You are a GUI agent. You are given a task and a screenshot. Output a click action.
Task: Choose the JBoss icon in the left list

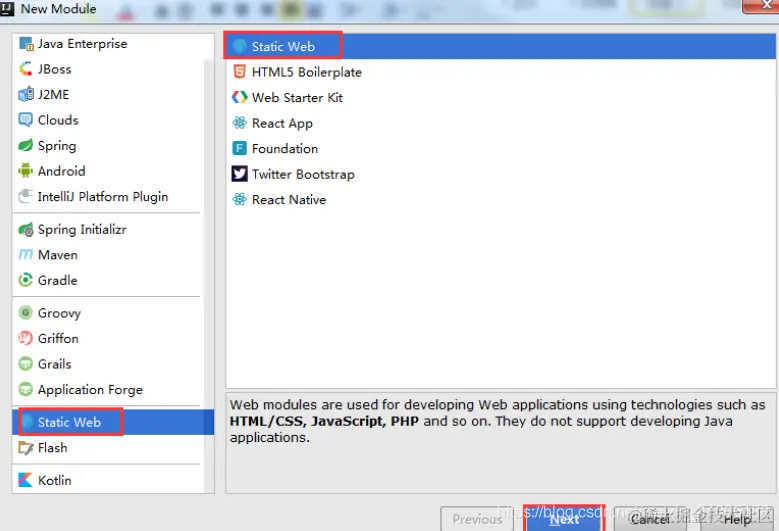(x=26, y=69)
